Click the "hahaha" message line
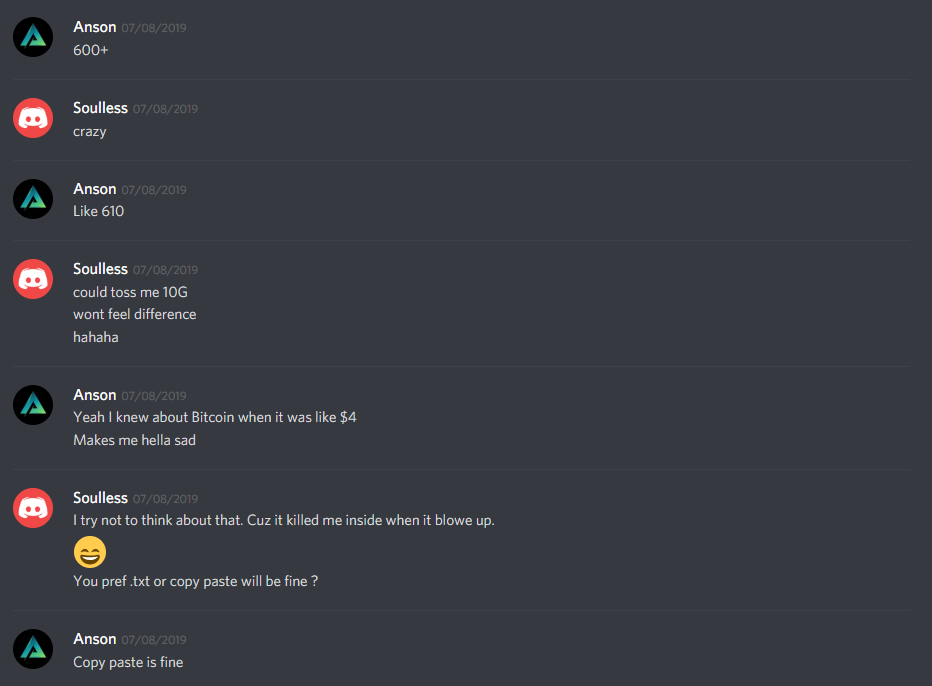 point(96,337)
